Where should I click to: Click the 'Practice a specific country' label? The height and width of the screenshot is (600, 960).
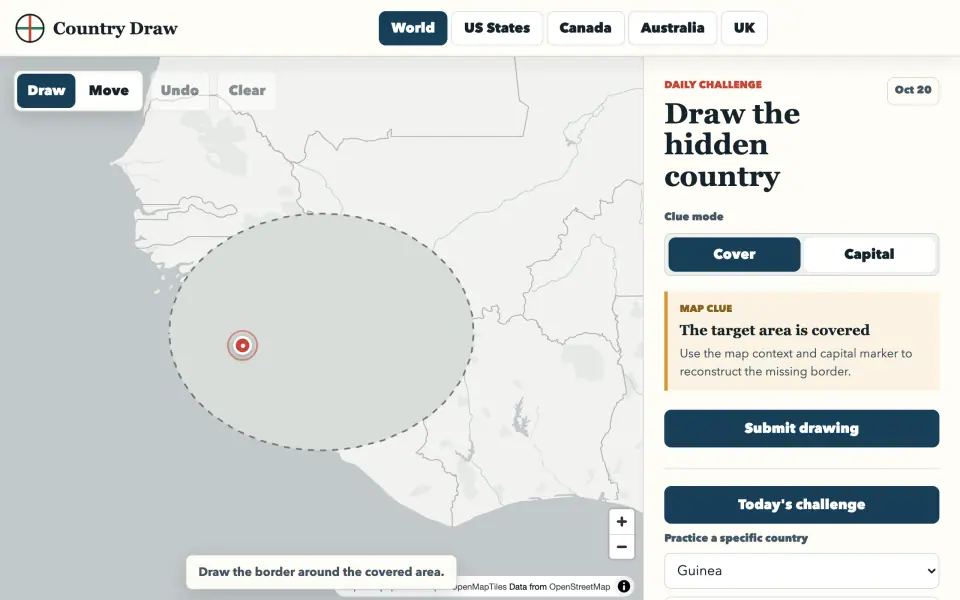736,538
